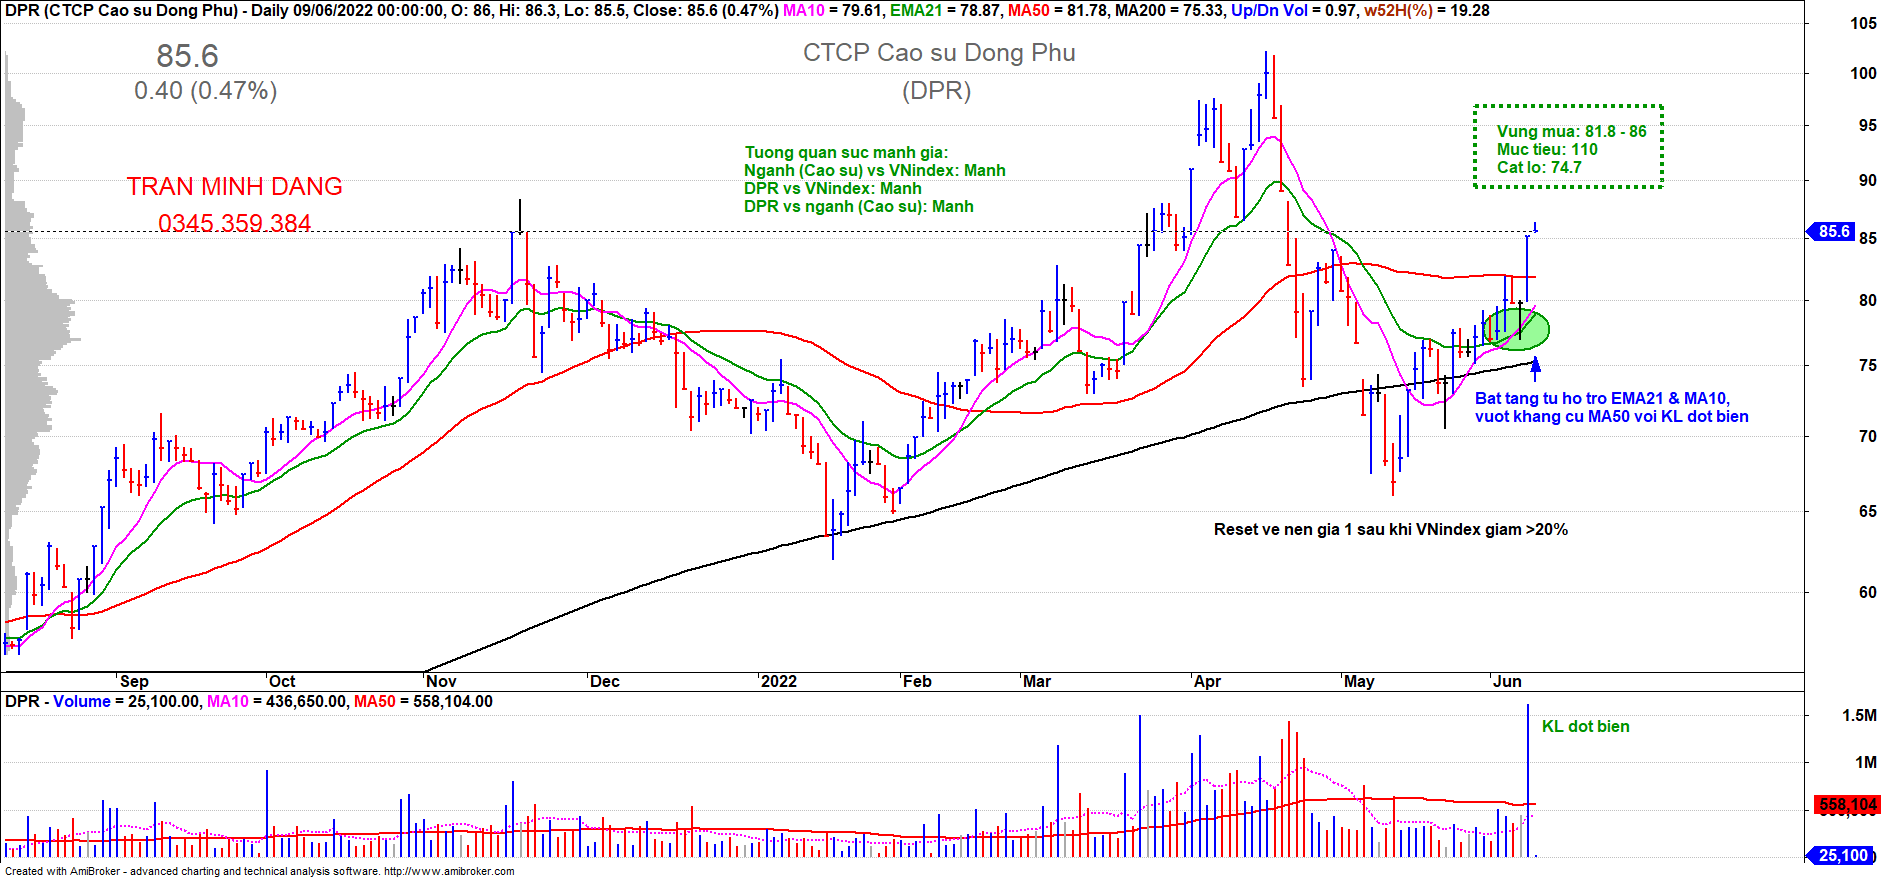The width and height of the screenshot is (1881, 878).
Task: Click the tallest volume bar in June
Action: pyautogui.click(x=1528, y=780)
